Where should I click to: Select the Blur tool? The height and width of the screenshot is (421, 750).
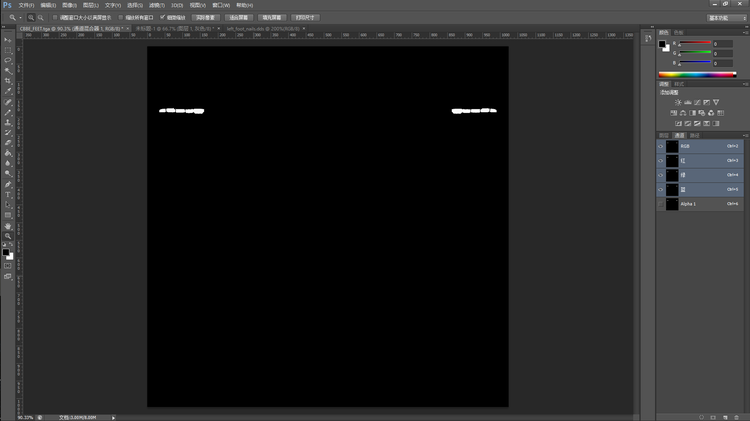coord(8,163)
